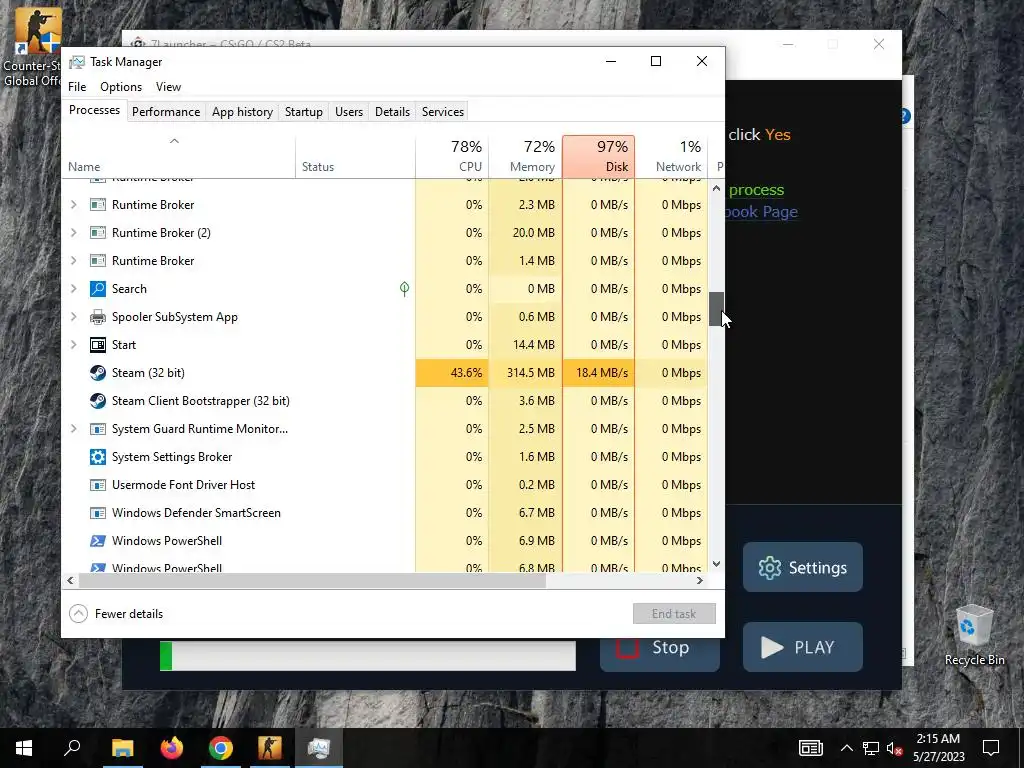
Task: Switch to the Users tab
Action: click(349, 112)
